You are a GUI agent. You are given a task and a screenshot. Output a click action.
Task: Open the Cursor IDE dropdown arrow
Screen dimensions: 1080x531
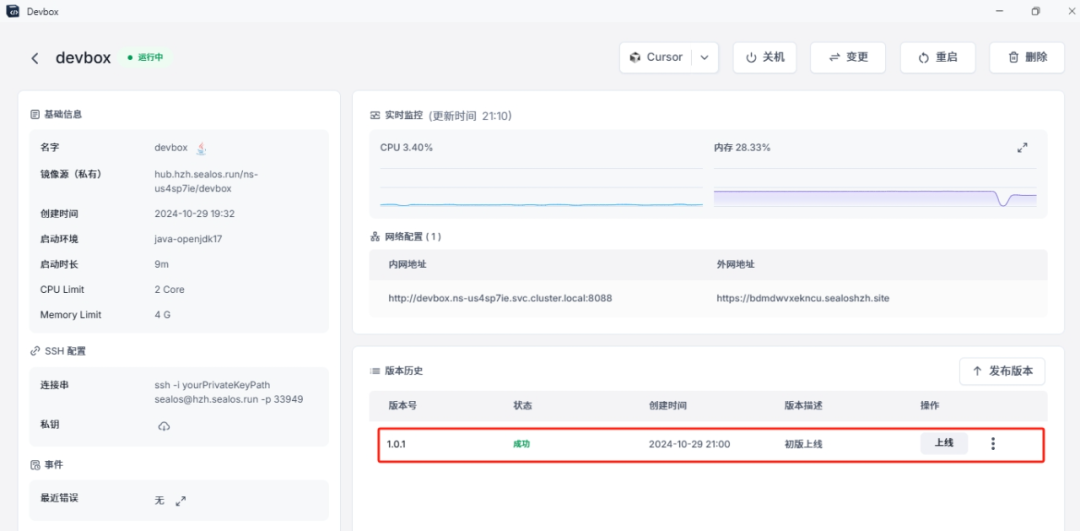point(704,58)
